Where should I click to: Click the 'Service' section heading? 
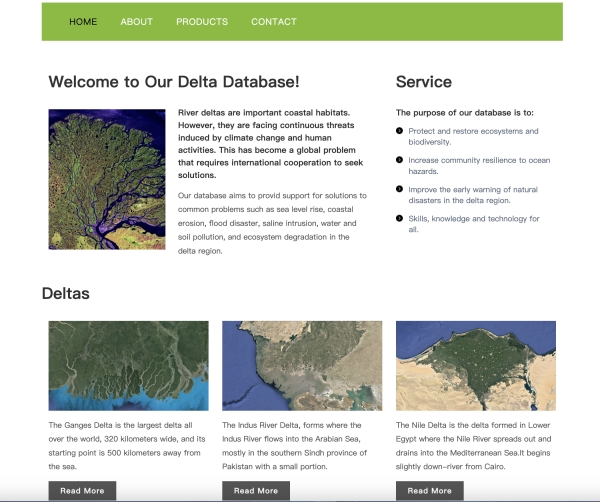coord(424,82)
